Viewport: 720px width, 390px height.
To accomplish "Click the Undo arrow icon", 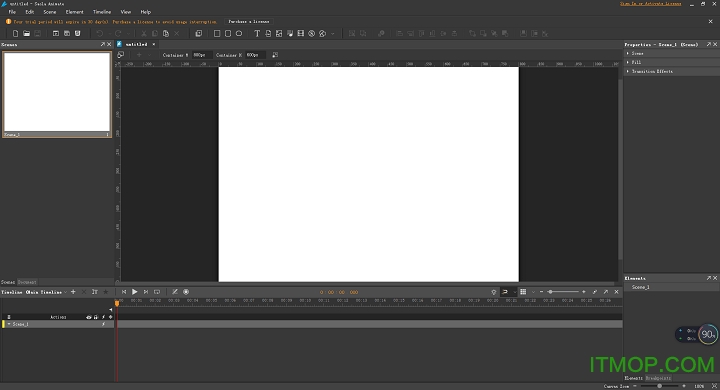I will point(100,34).
